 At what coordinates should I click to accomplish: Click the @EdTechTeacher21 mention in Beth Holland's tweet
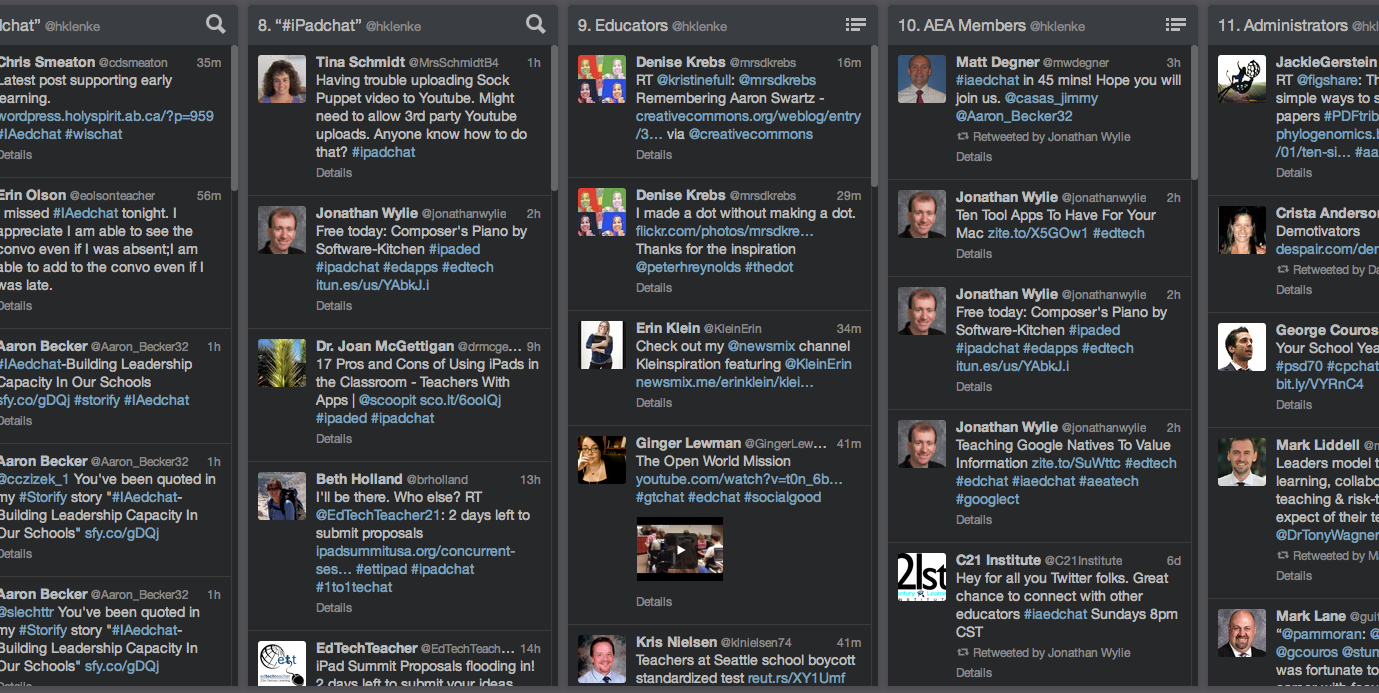pos(379,515)
